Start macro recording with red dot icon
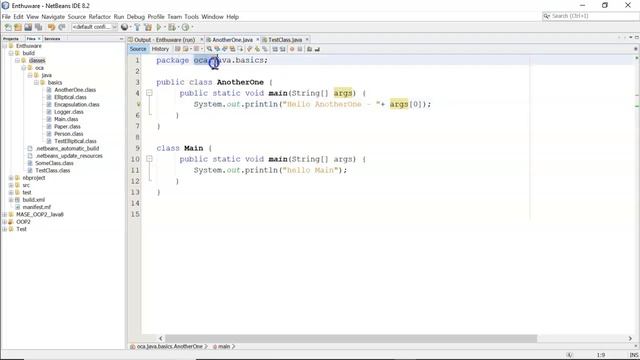The width and height of the screenshot is (640, 360). 292,49
